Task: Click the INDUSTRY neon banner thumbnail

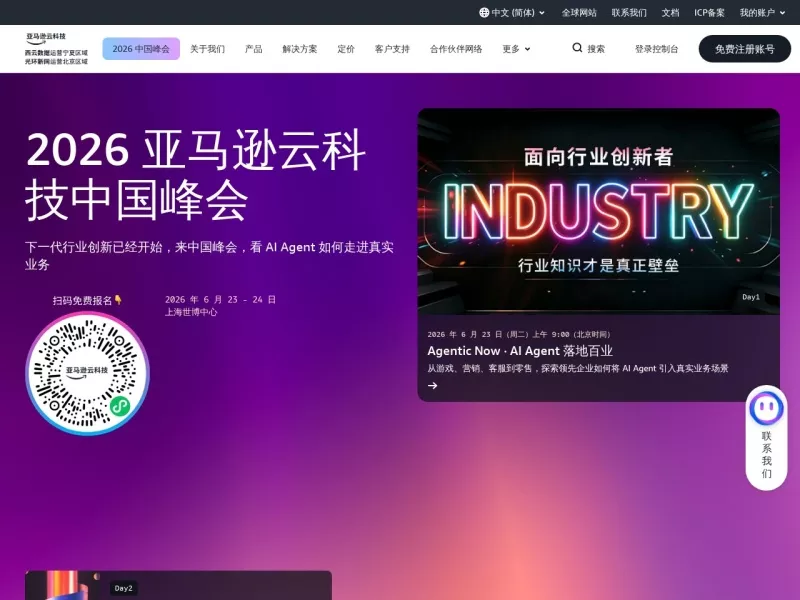Action: pyautogui.click(x=598, y=211)
